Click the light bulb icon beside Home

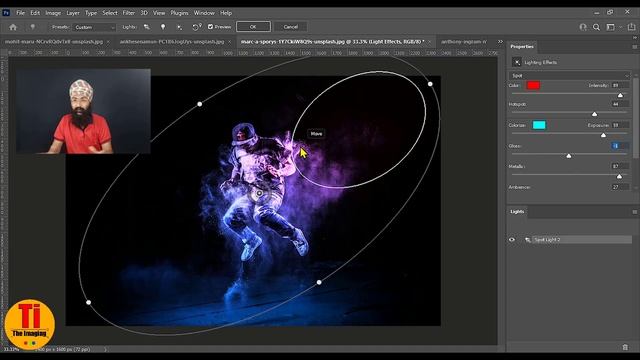coord(32,27)
